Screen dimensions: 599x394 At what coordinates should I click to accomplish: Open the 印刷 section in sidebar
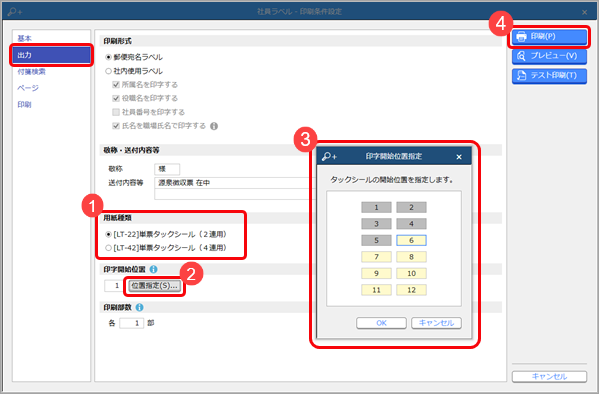[x=24, y=104]
